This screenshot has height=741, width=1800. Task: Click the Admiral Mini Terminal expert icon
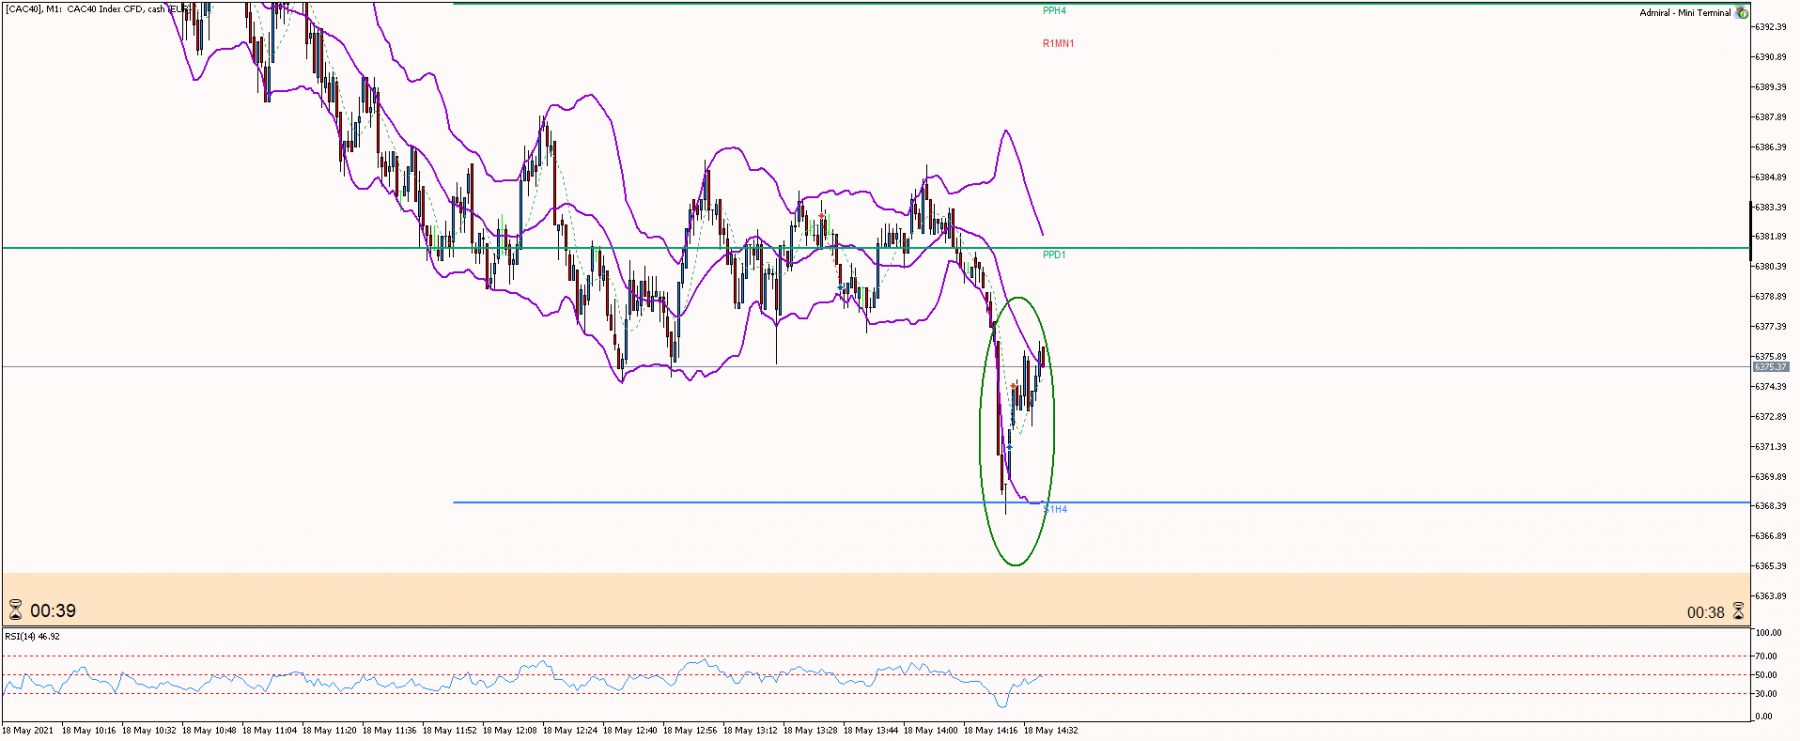(x=1742, y=13)
